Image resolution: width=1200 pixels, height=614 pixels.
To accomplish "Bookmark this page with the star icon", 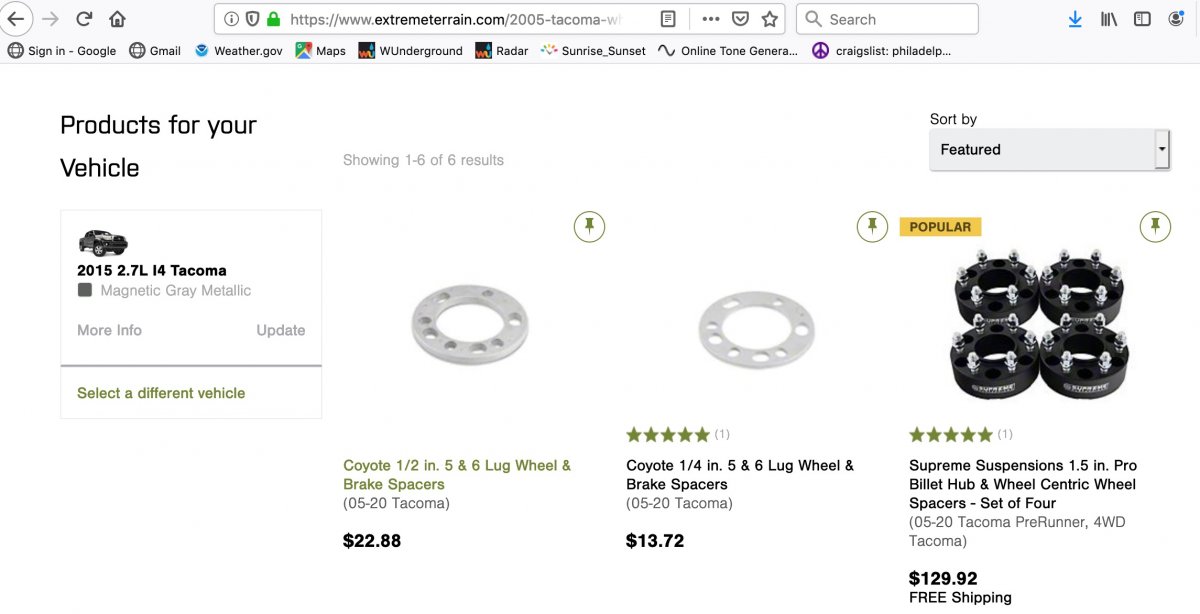I will [x=769, y=19].
